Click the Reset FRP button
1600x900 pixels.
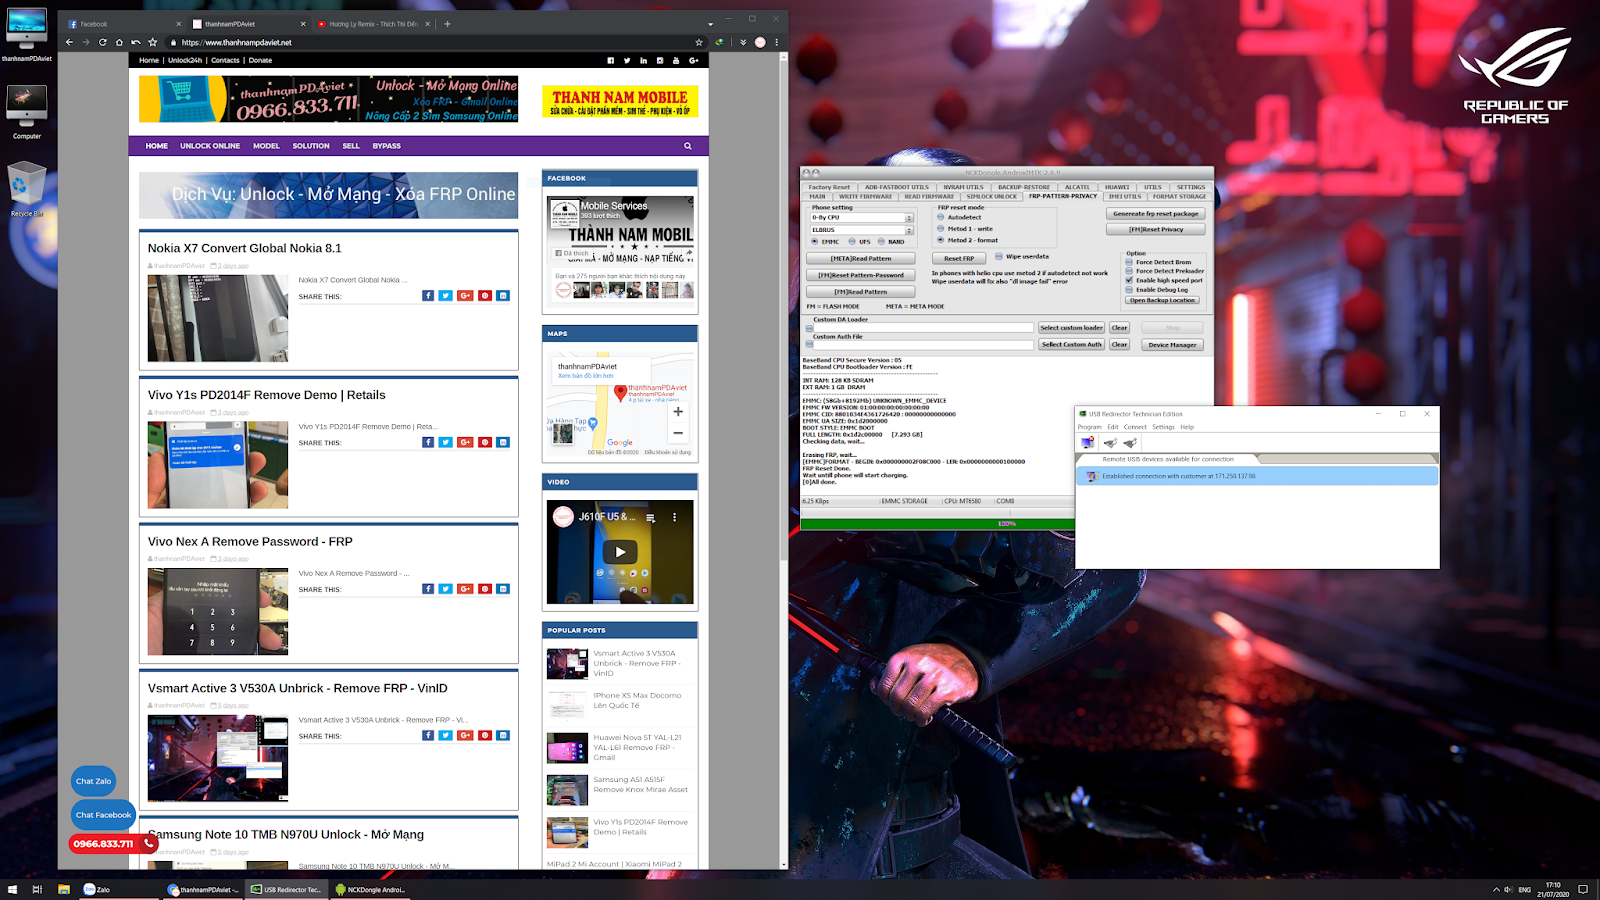click(x=959, y=258)
